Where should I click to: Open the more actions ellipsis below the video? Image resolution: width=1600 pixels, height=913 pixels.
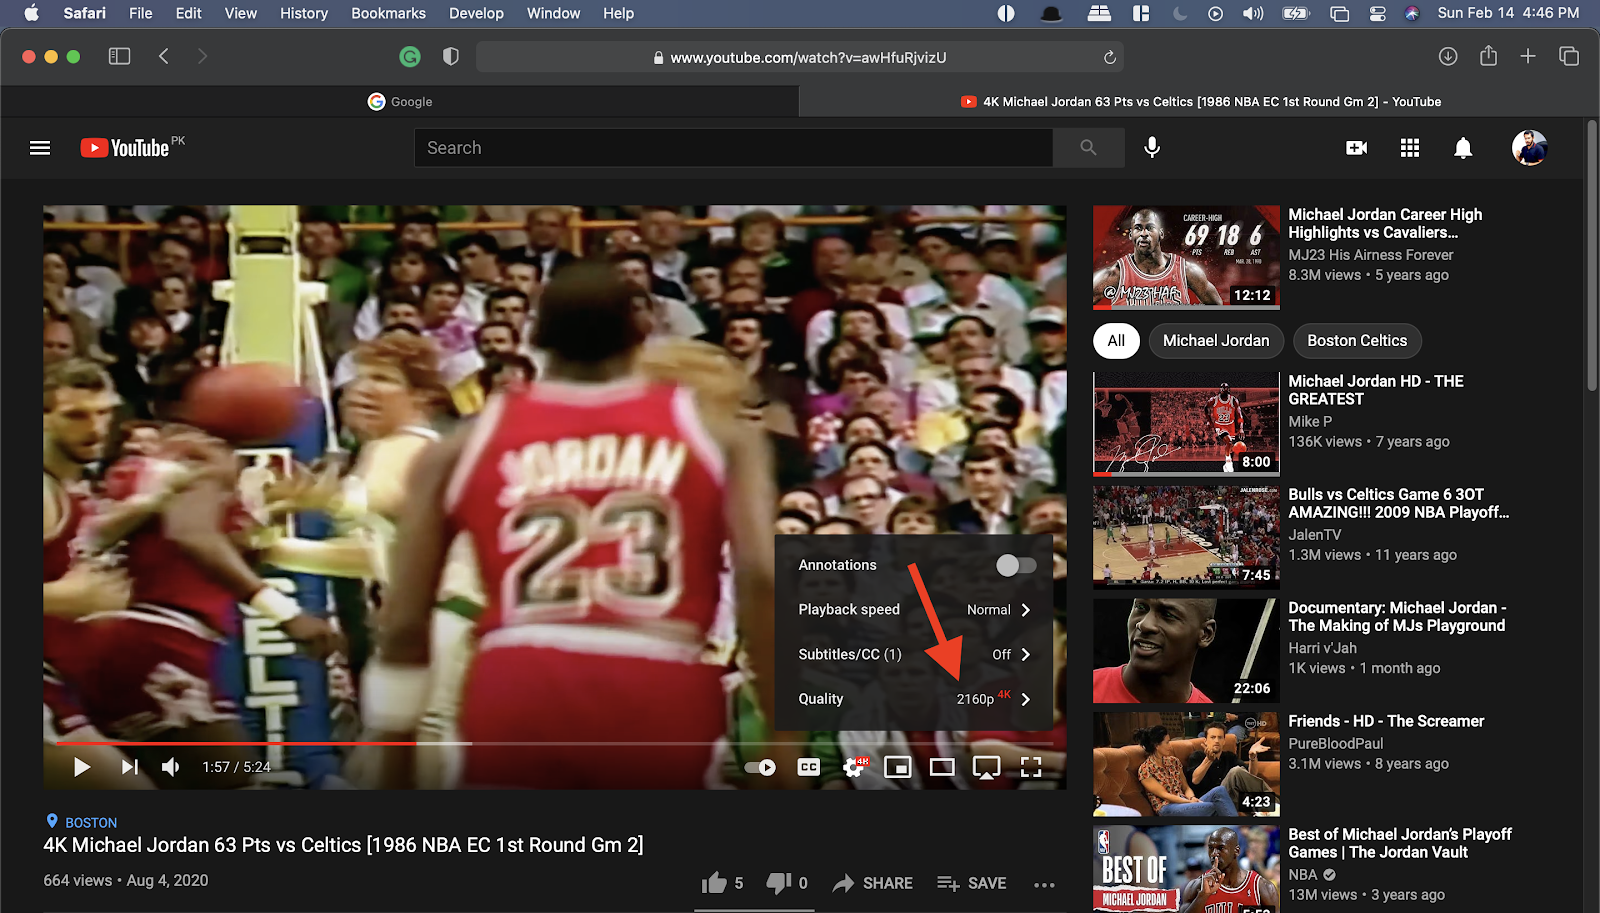pyautogui.click(x=1045, y=884)
